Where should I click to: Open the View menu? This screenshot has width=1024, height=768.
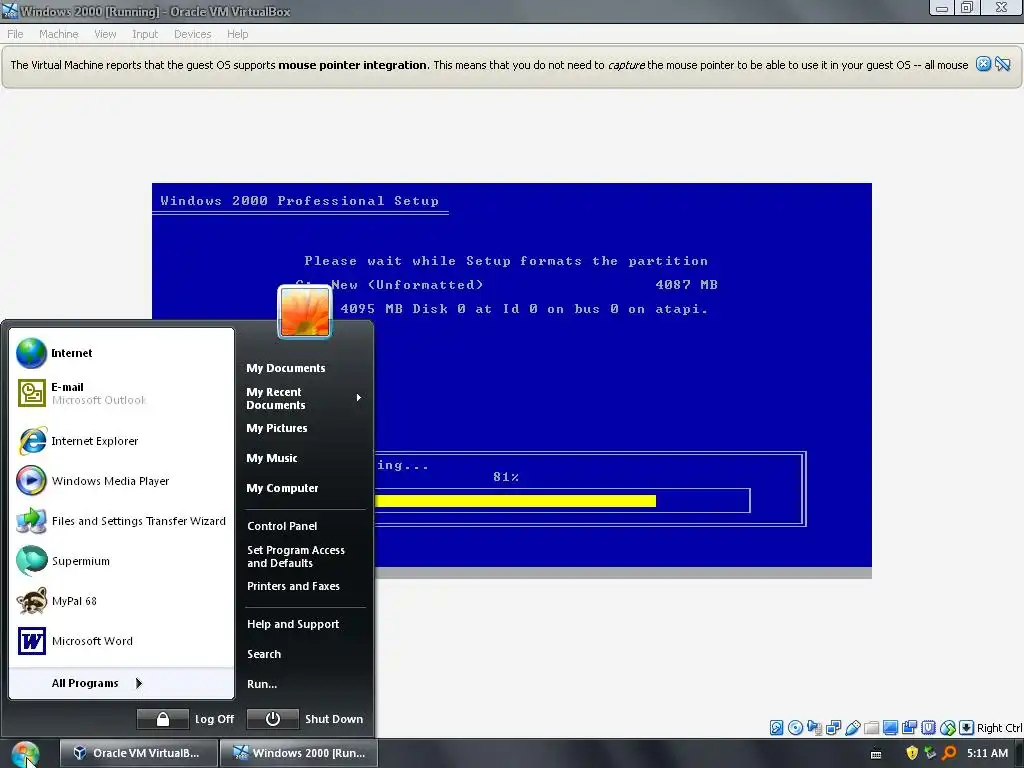pyautogui.click(x=105, y=34)
